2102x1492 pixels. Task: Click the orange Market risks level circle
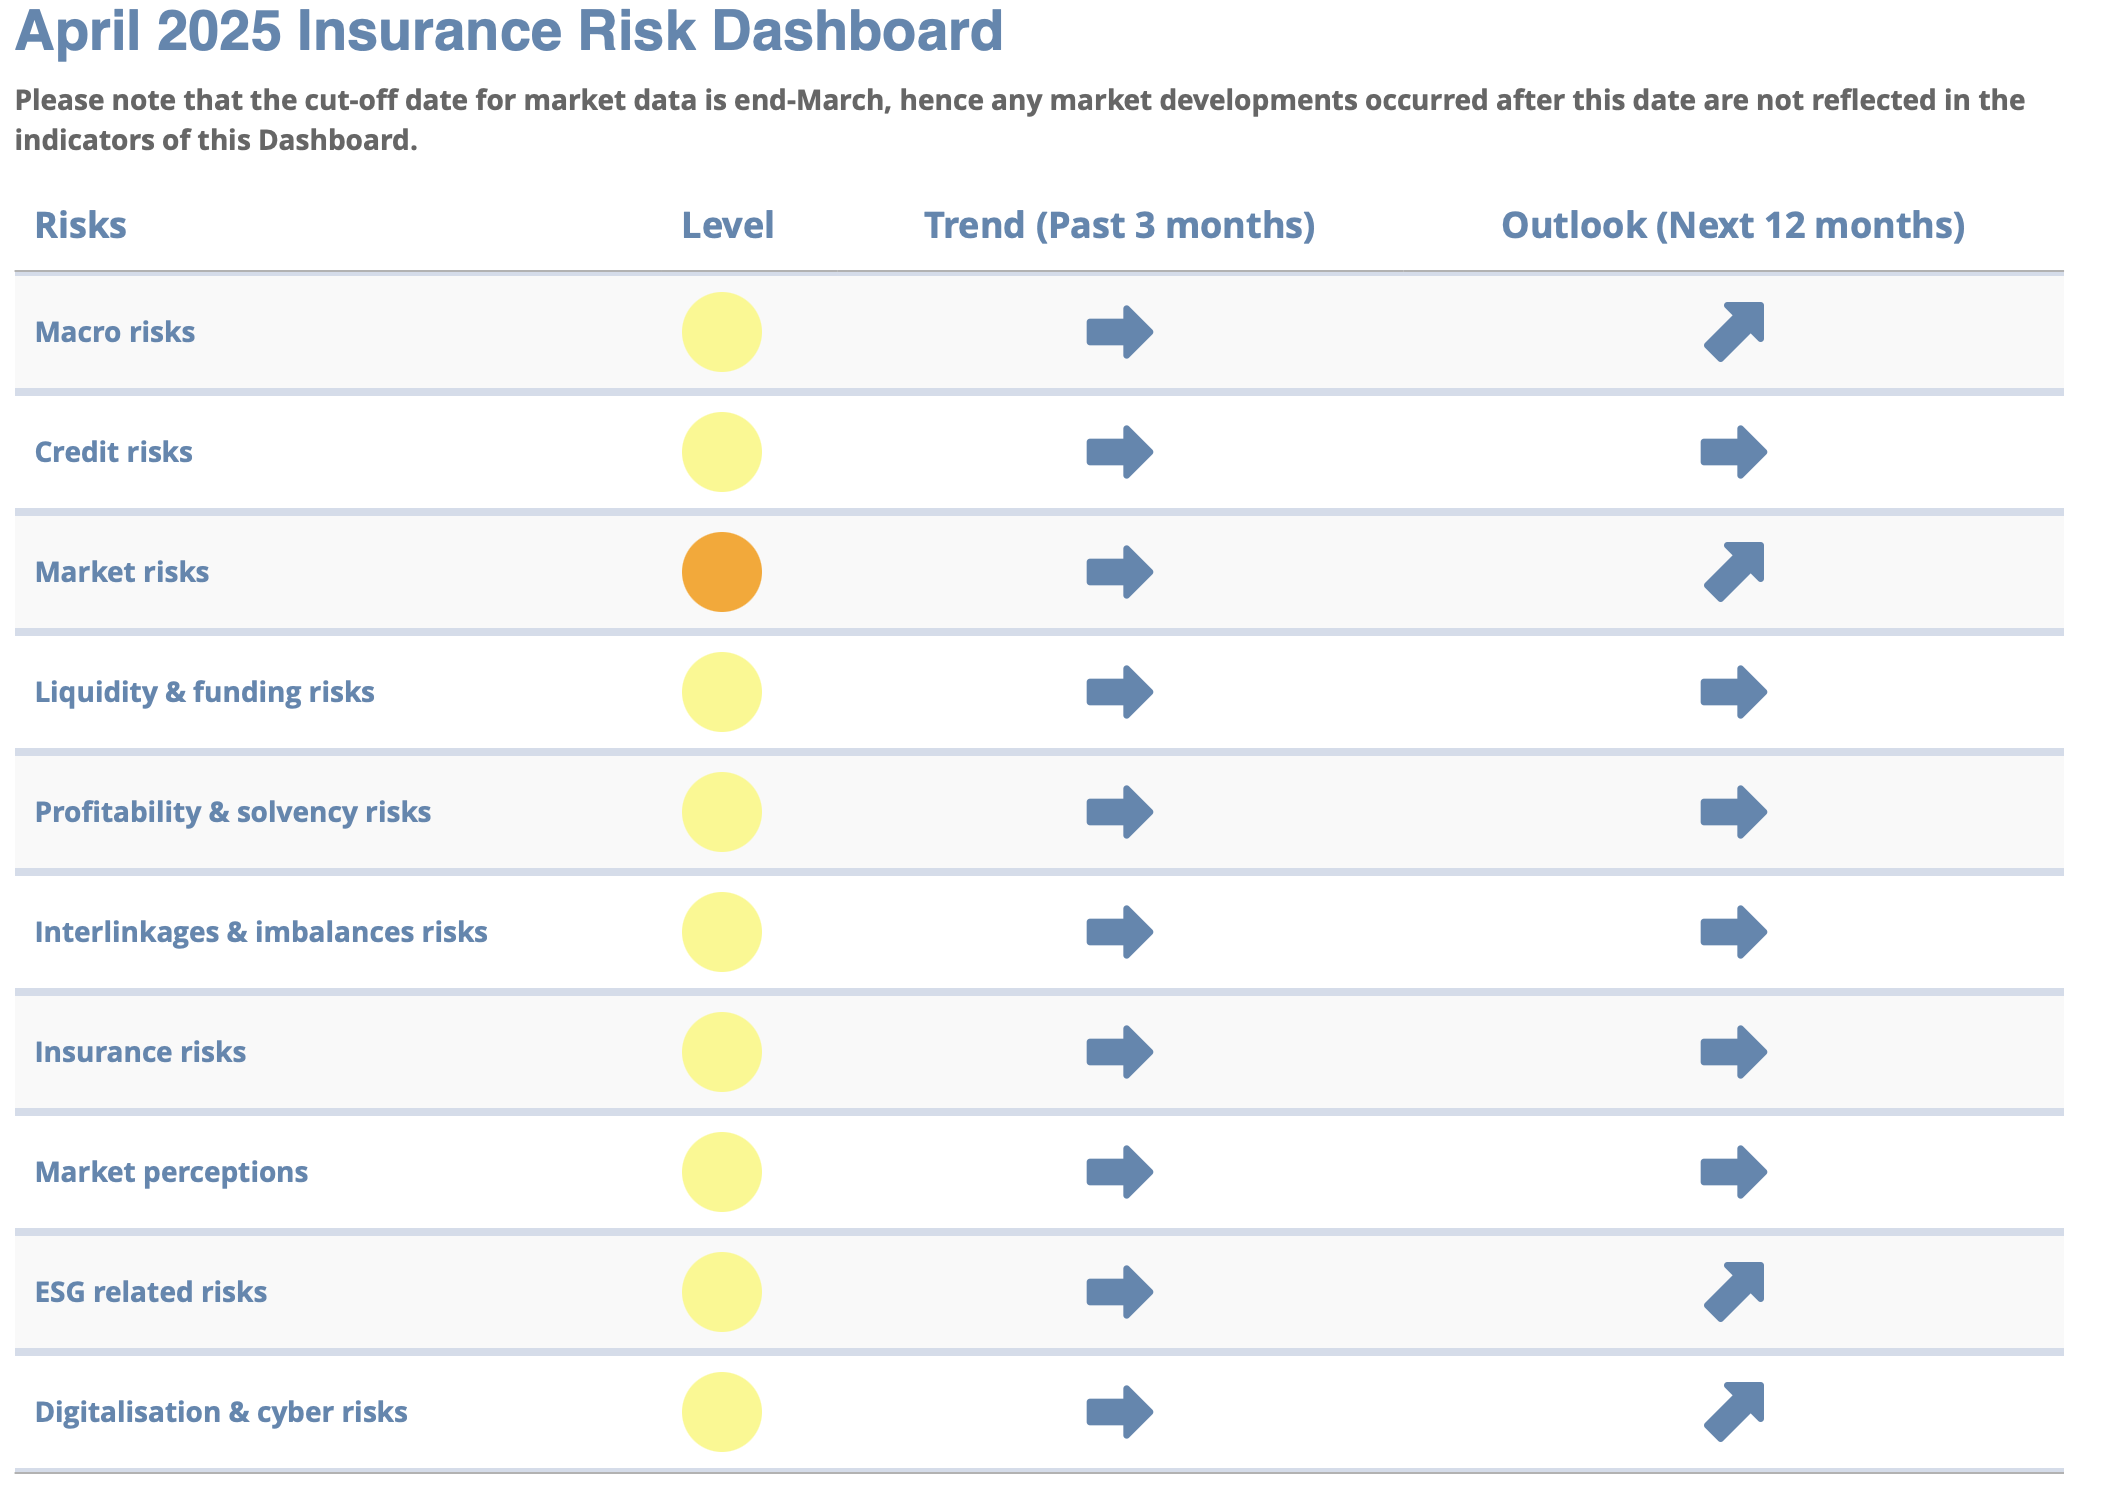click(x=722, y=572)
